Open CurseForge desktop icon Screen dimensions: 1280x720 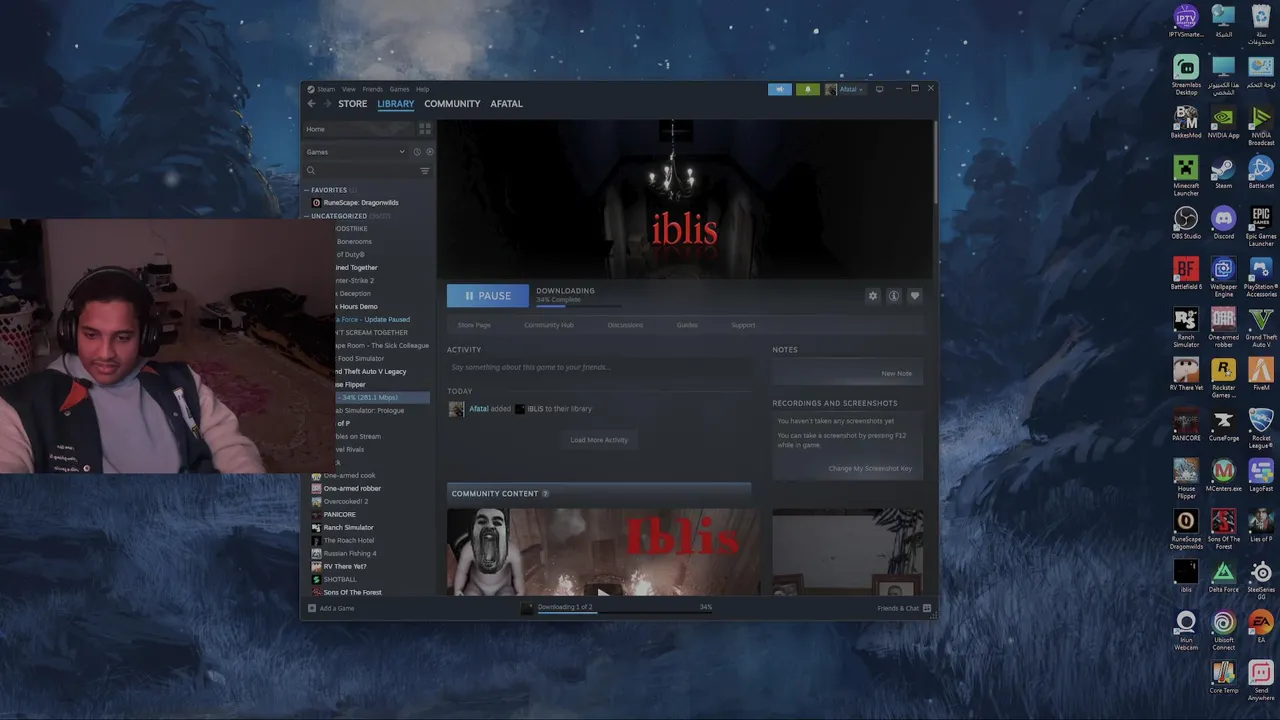[x=1223, y=424]
